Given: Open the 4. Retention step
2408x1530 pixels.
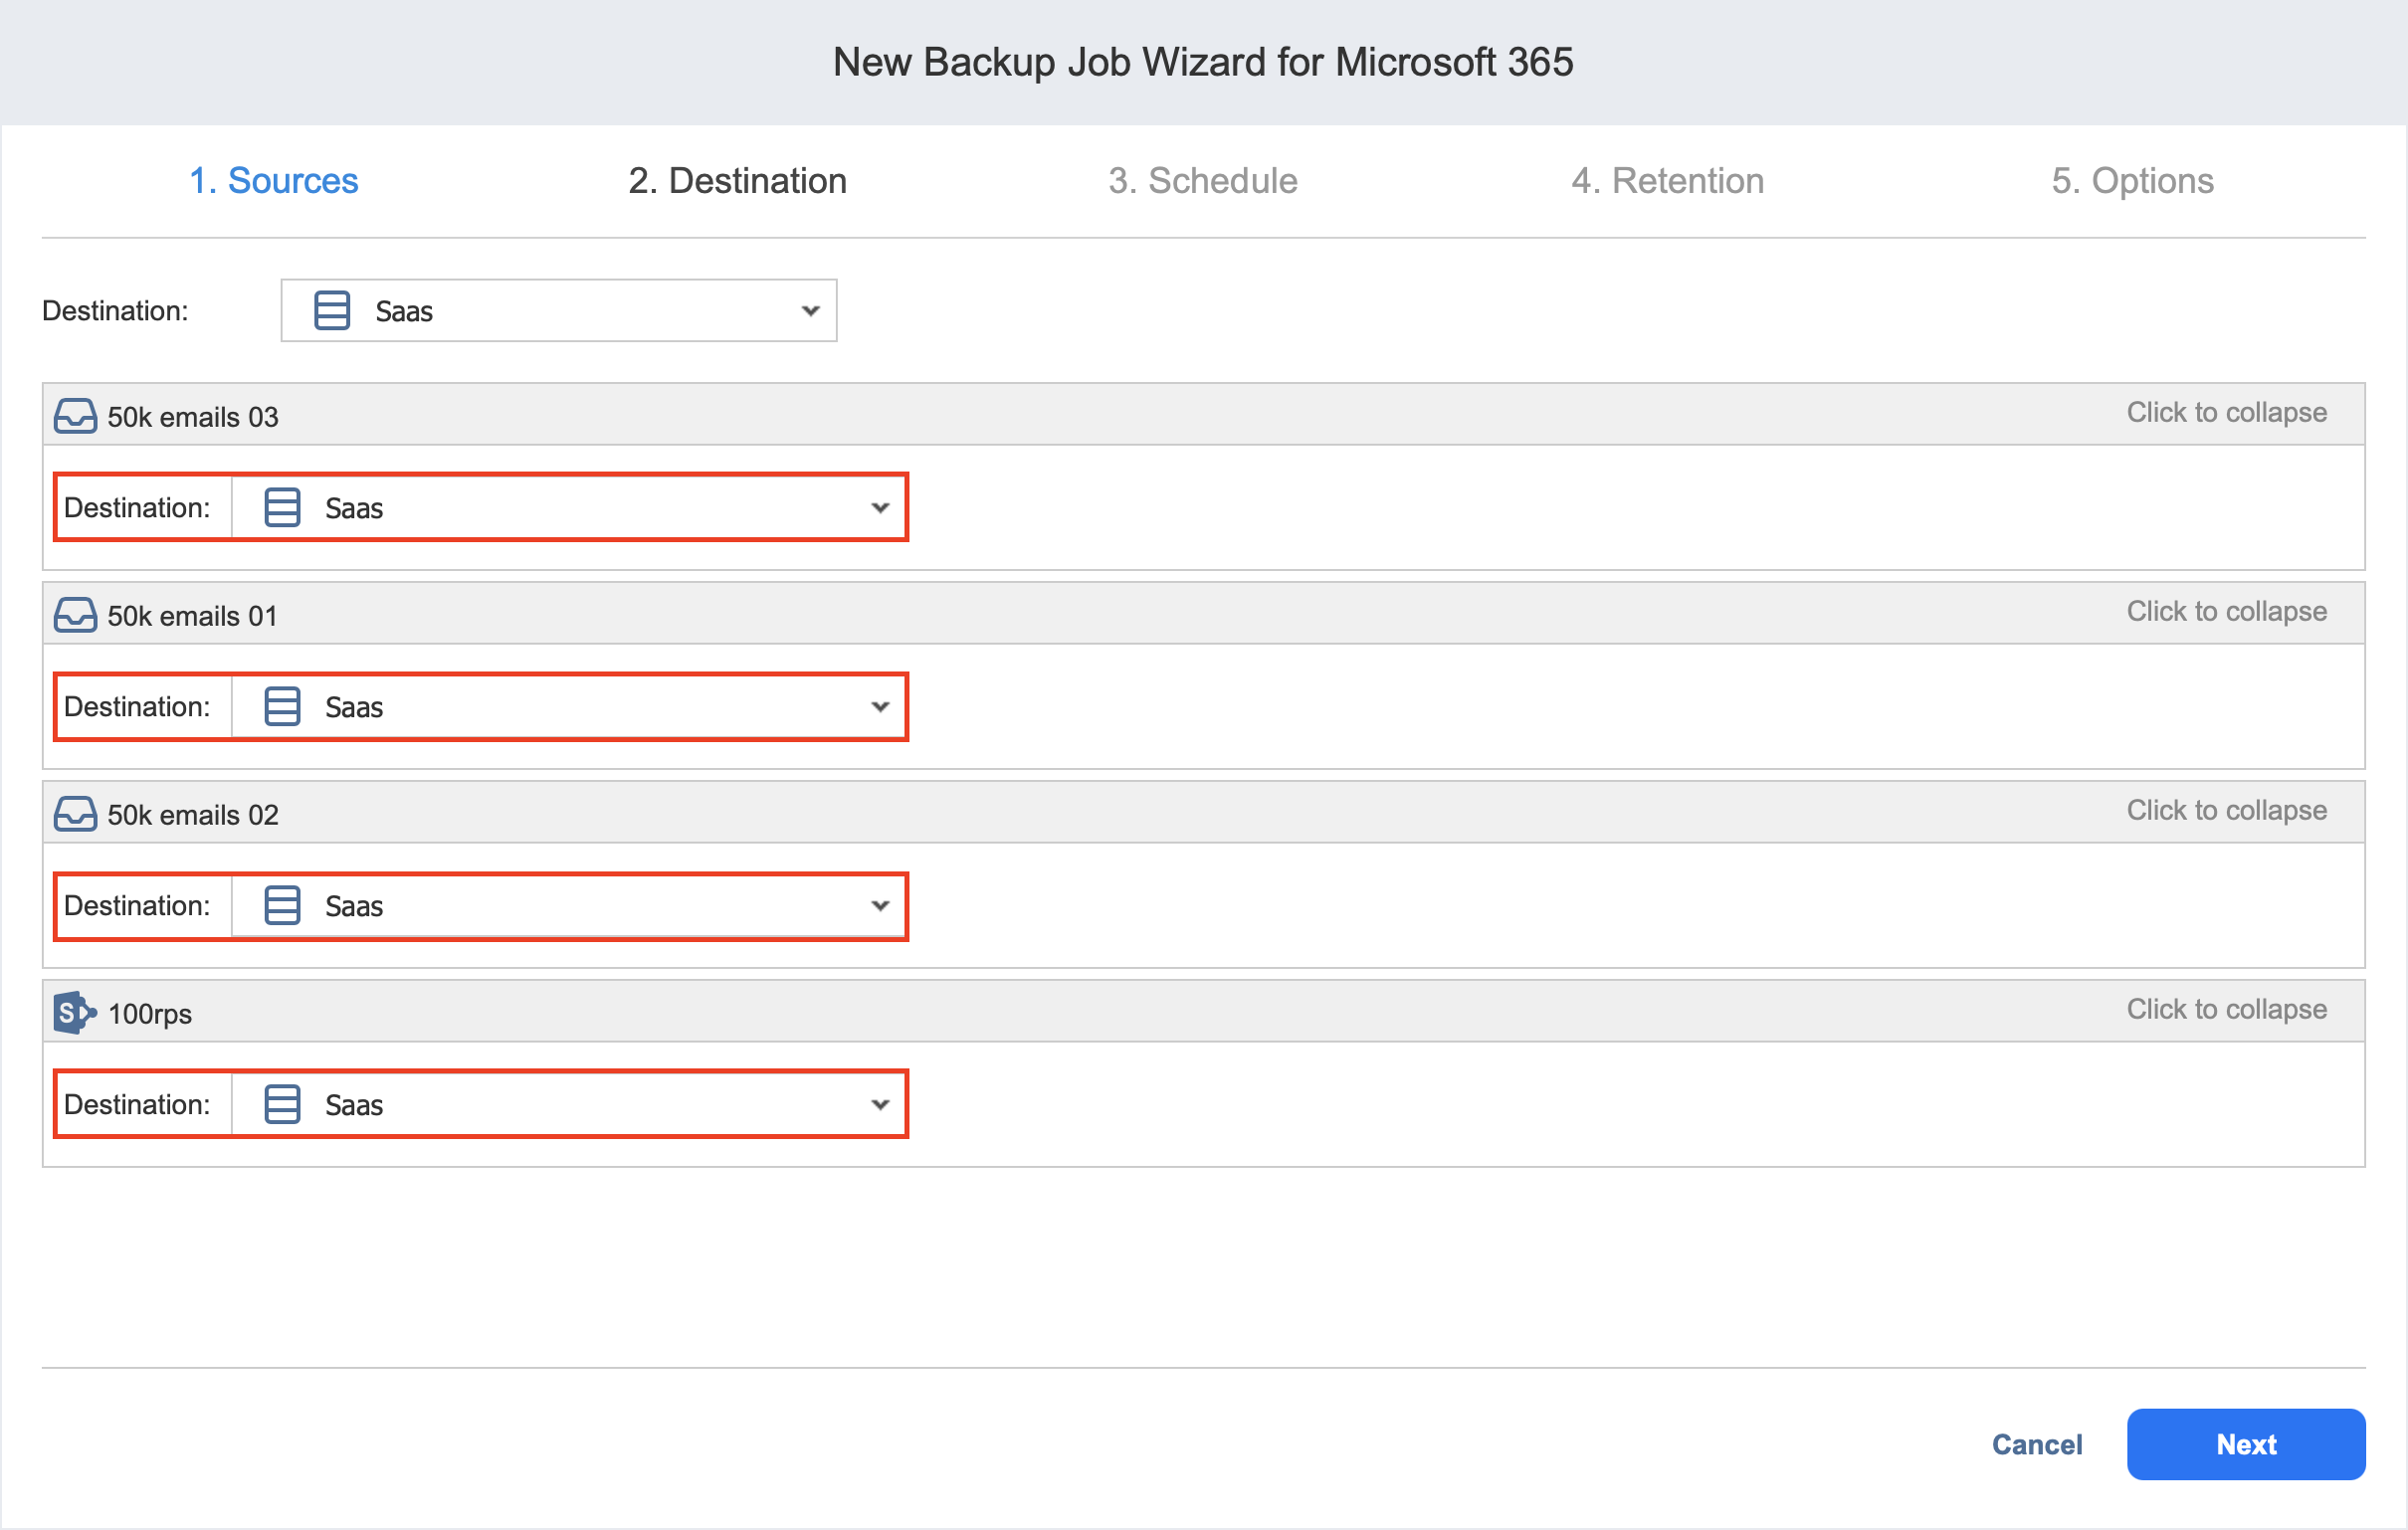Looking at the screenshot, I should coord(1668,181).
